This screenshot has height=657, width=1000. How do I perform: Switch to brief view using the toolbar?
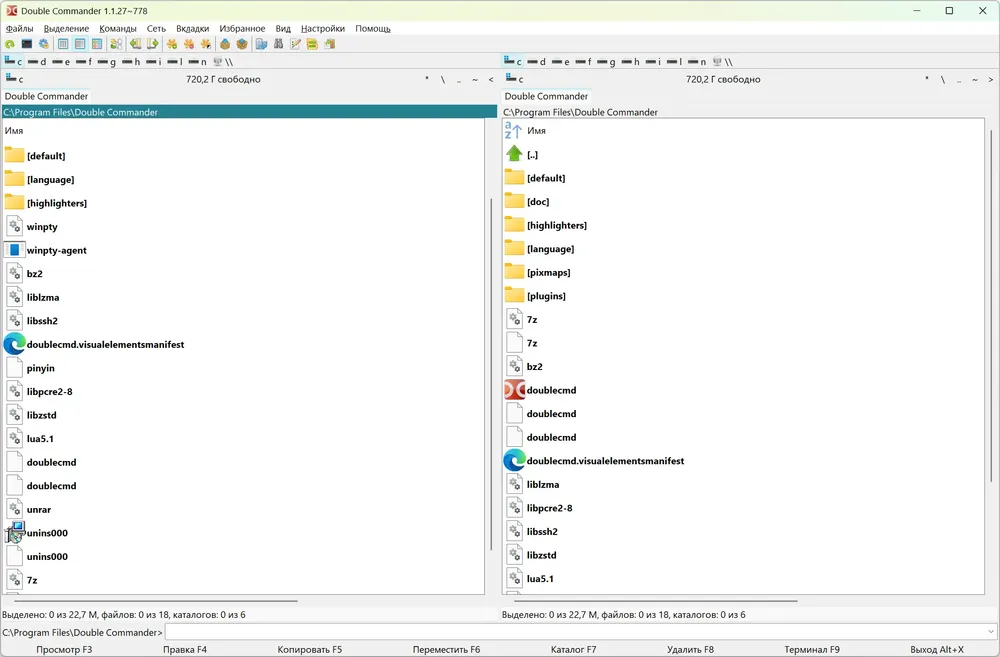pos(63,44)
